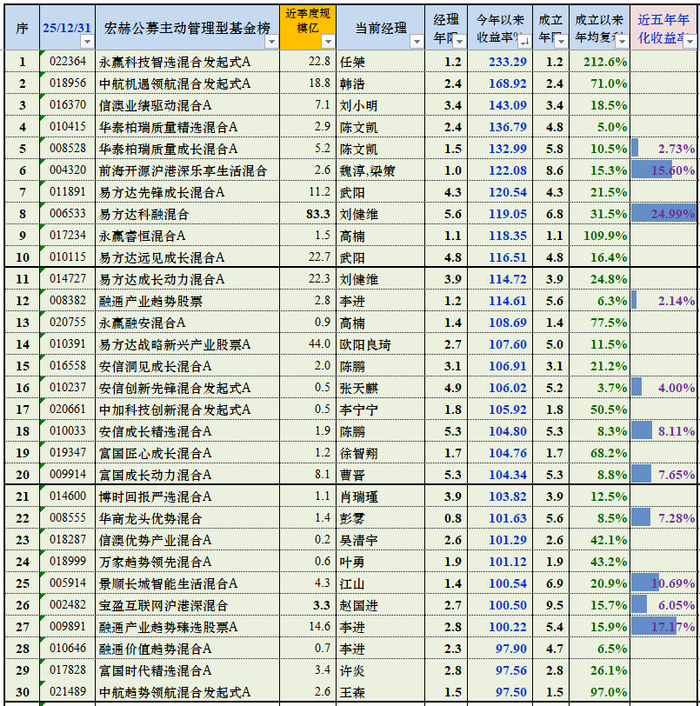Screen dimensions: 700x706
Task: Click five-year value 2.14%
Action: click(x=676, y=301)
